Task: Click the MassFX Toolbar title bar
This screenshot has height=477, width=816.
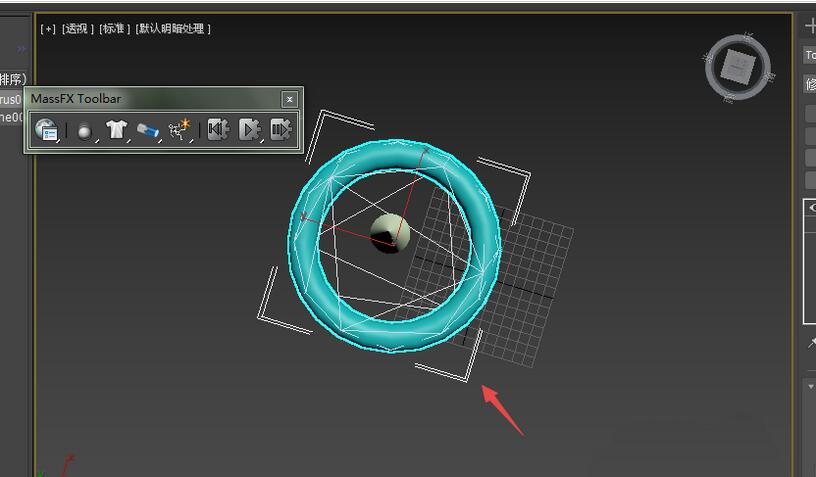Action: 154,99
